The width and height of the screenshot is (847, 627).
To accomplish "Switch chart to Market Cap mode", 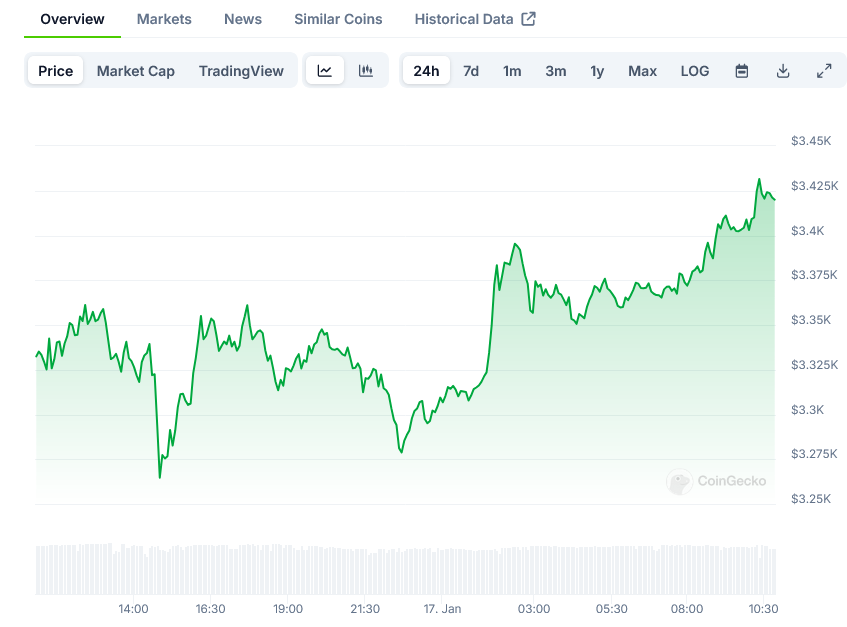I will point(136,71).
